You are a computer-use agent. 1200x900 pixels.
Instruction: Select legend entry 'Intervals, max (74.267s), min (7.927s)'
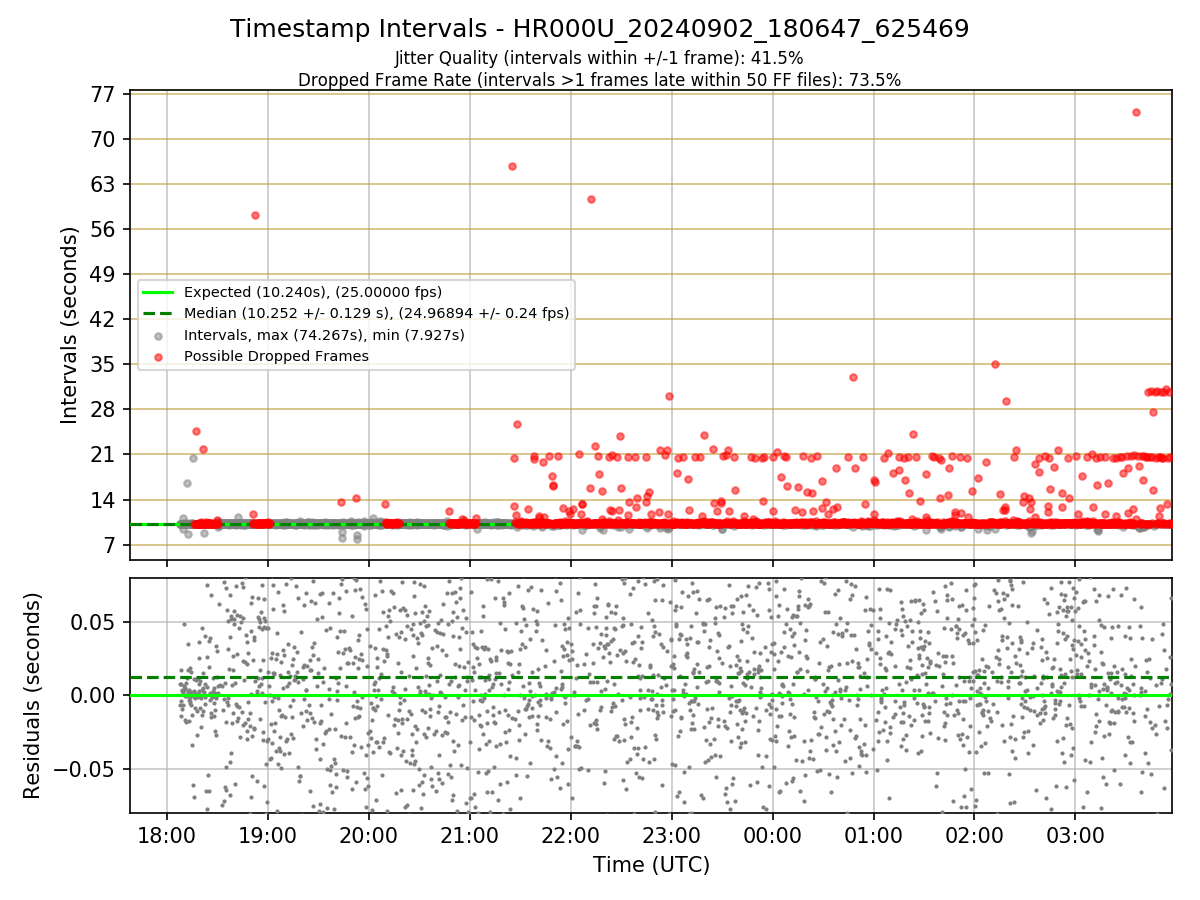[x=324, y=335]
